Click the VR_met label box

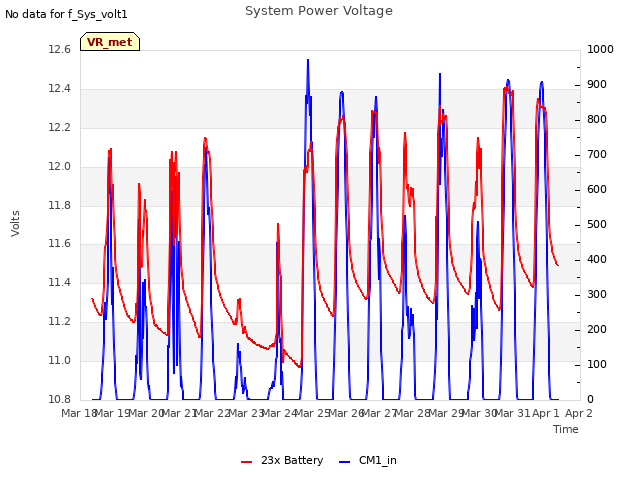(110, 42)
